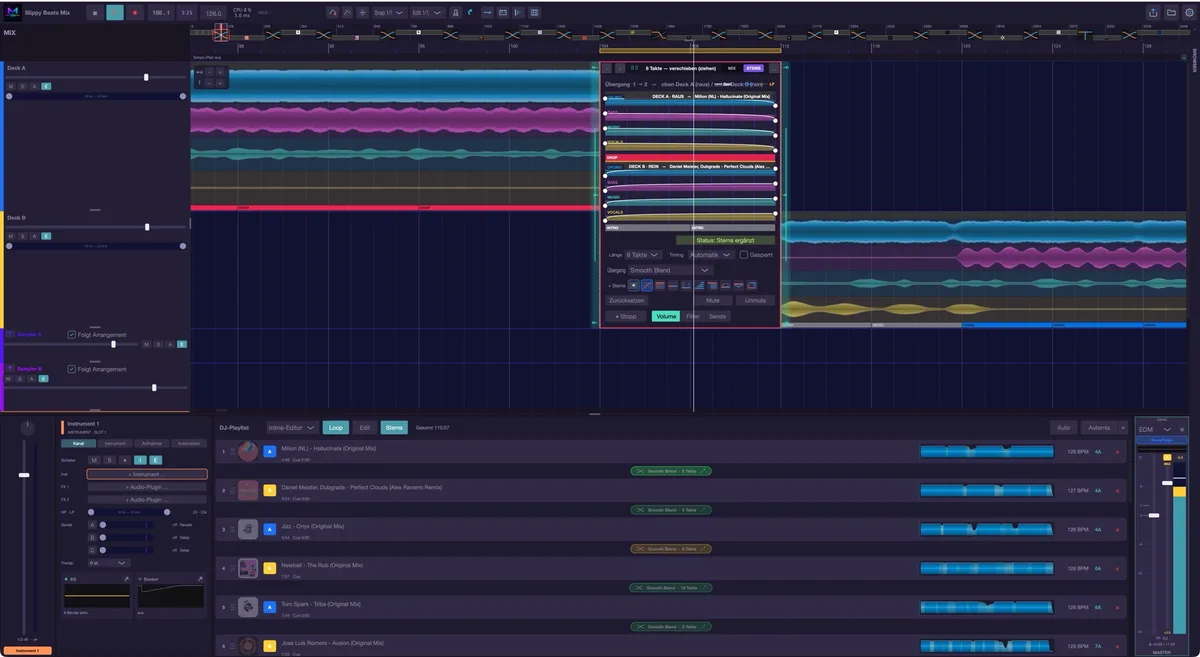Click + Stopp button
Image resolution: width=1200 pixels, height=657 pixels.
coord(626,316)
